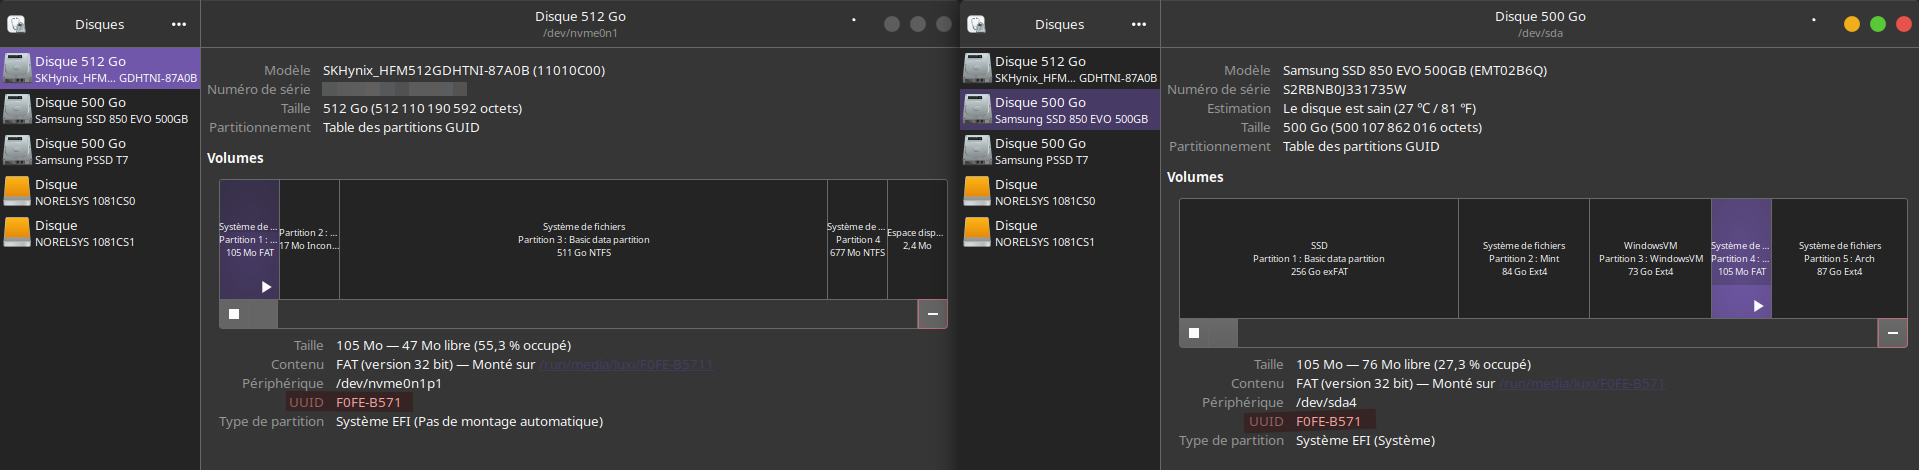The image size is (1919, 470).
Task: Click the model text Samsung SSD 850 EVO 500GB (EMT02B6Q)
Action: coord(1415,71)
